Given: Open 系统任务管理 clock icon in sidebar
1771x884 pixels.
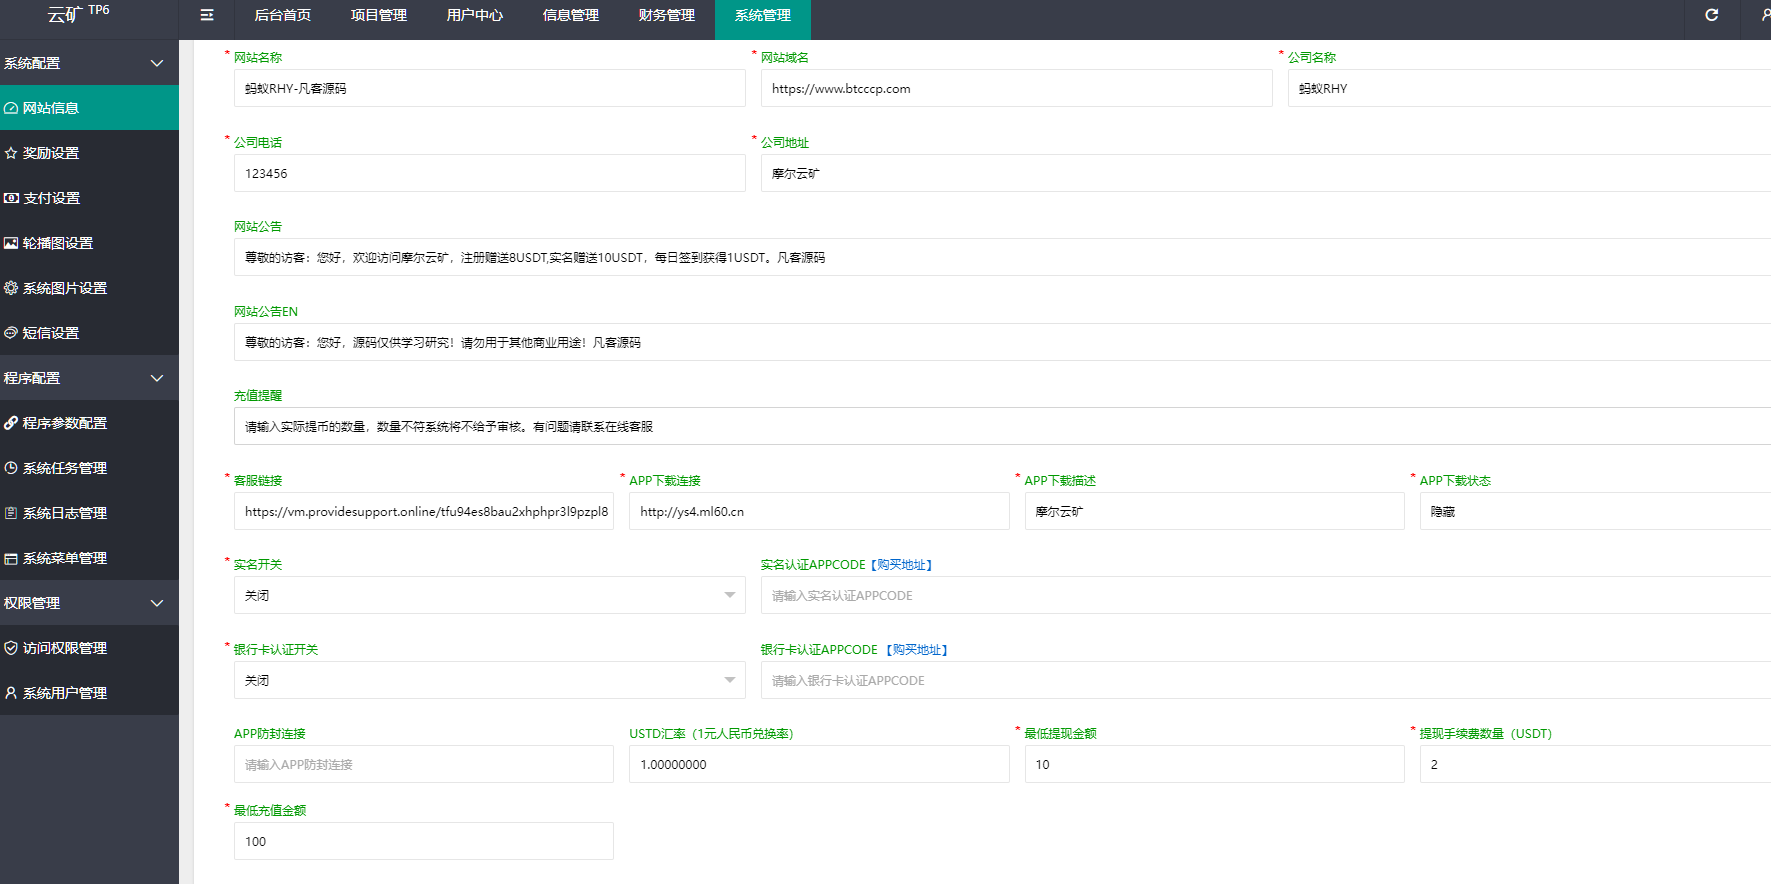Looking at the screenshot, I should point(11,468).
